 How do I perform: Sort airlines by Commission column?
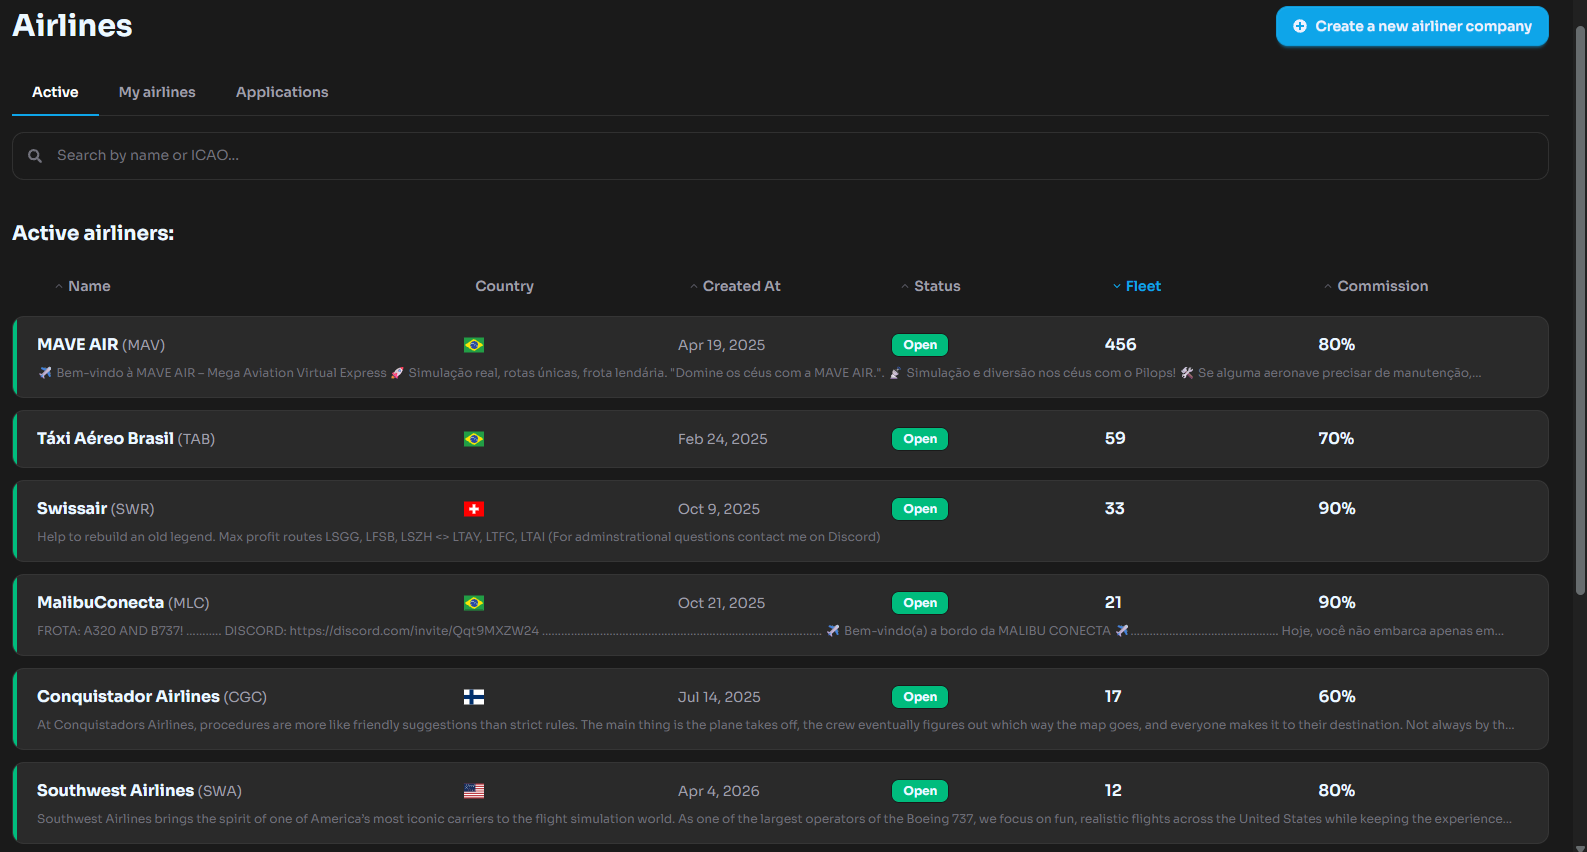pos(1376,286)
